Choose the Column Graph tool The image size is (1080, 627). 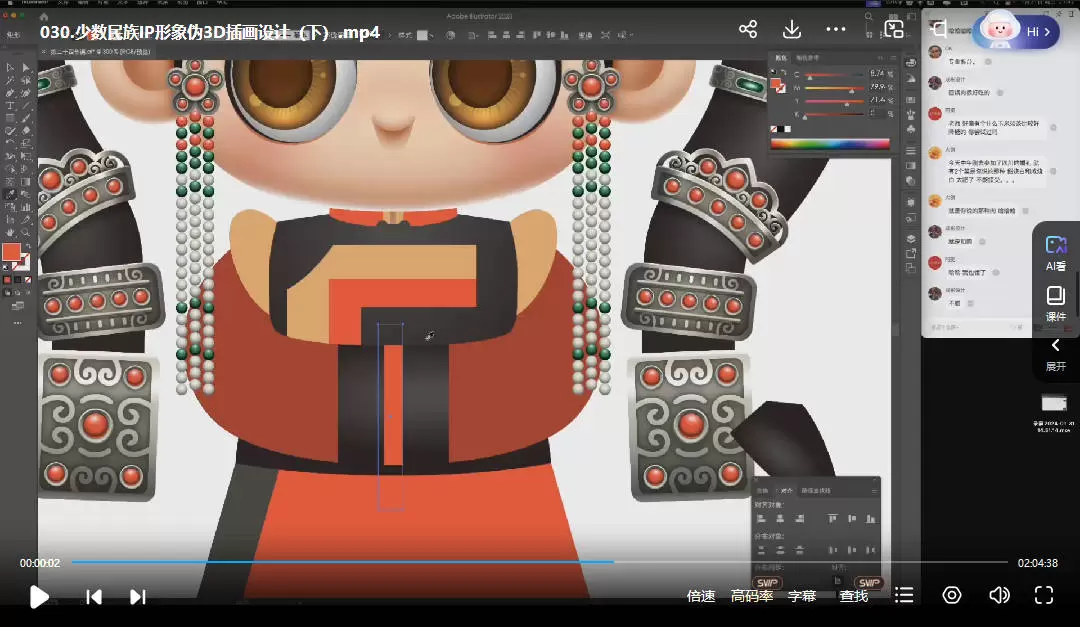coord(26,207)
